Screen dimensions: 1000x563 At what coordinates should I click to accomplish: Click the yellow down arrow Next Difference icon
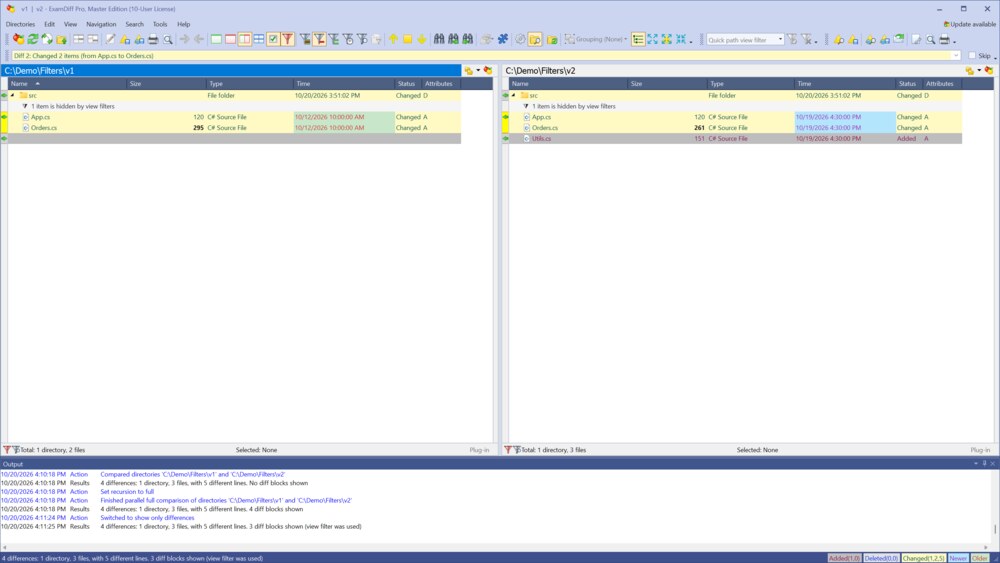[422, 40]
